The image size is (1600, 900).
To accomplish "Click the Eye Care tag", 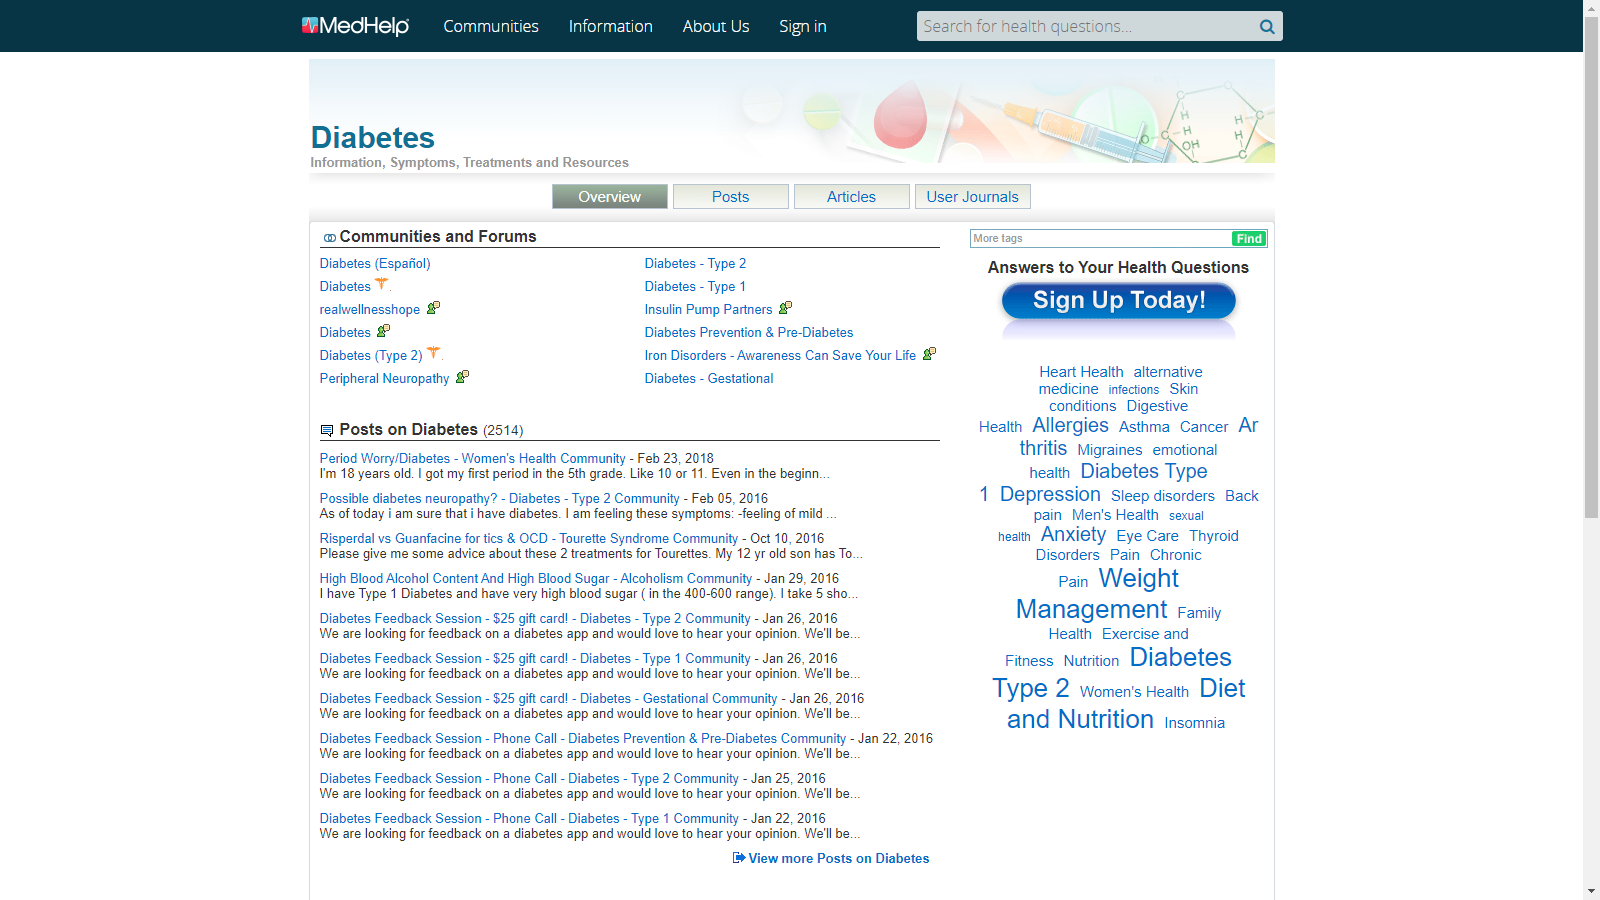I will click(1147, 536).
